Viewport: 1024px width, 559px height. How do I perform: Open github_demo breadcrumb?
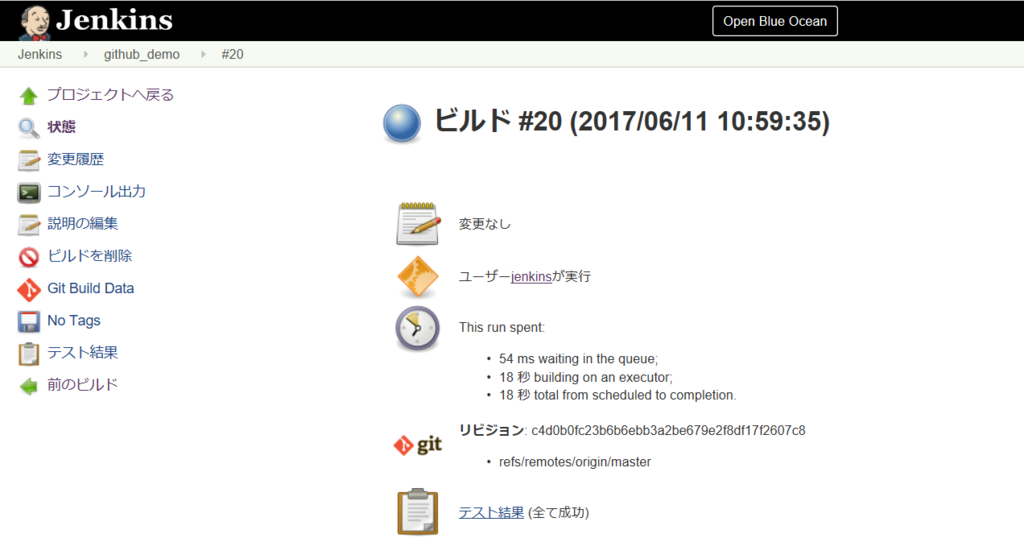142,54
